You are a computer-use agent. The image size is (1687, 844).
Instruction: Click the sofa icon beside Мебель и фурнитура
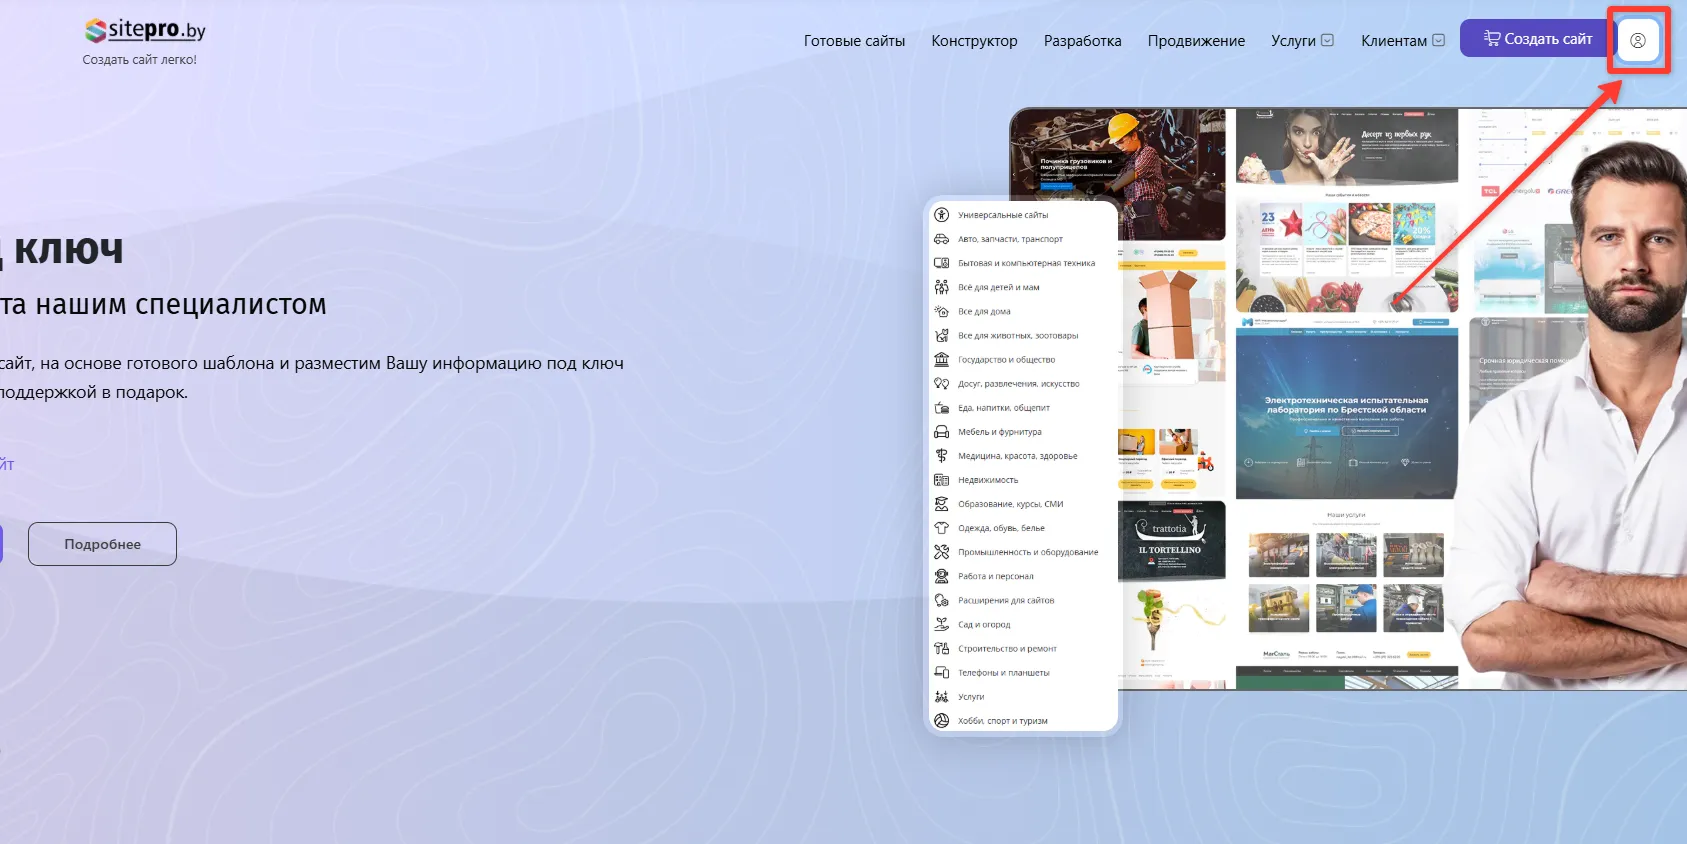tap(941, 432)
